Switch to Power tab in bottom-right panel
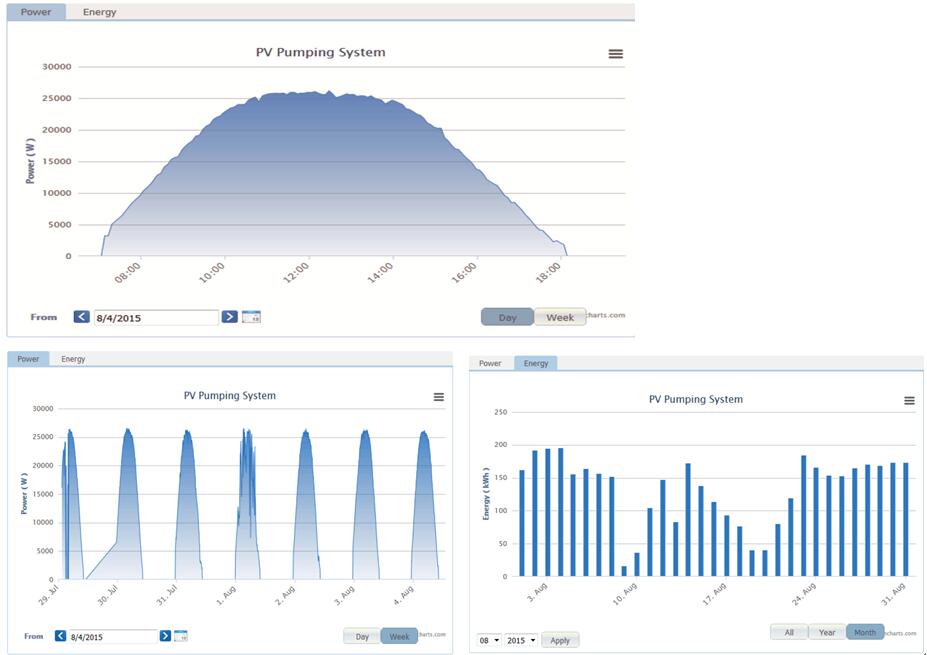Viewport: 927px width, 655px height. pos(490,363)
